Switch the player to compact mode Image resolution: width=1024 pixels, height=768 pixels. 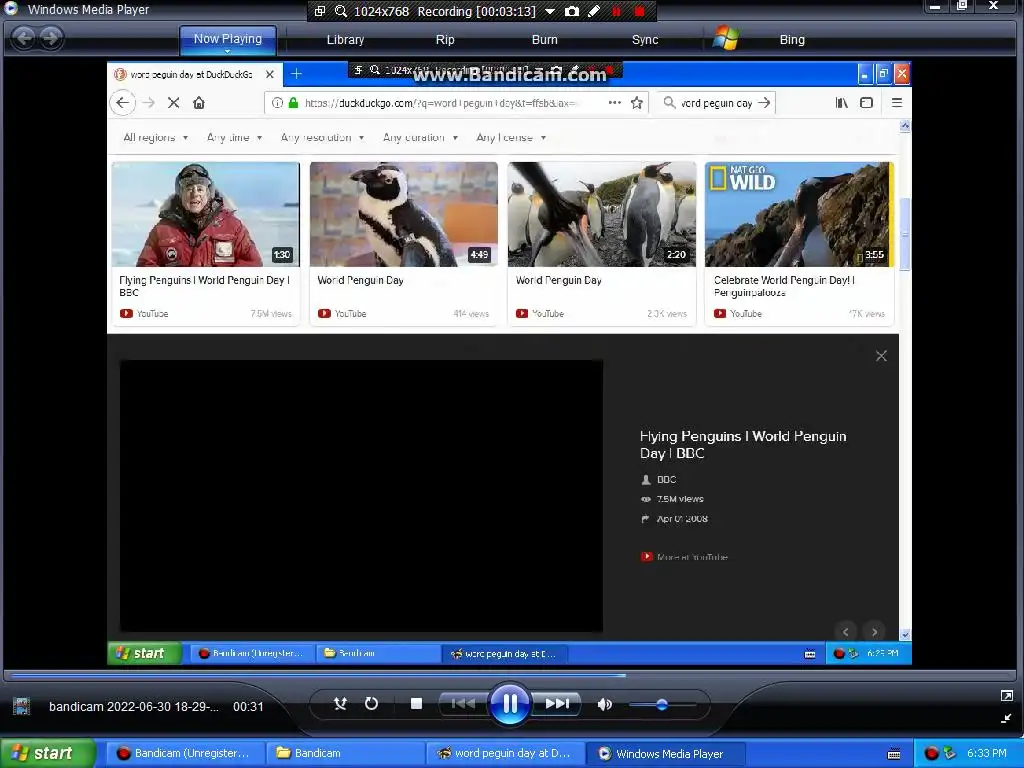click(x=1006, y=718)
